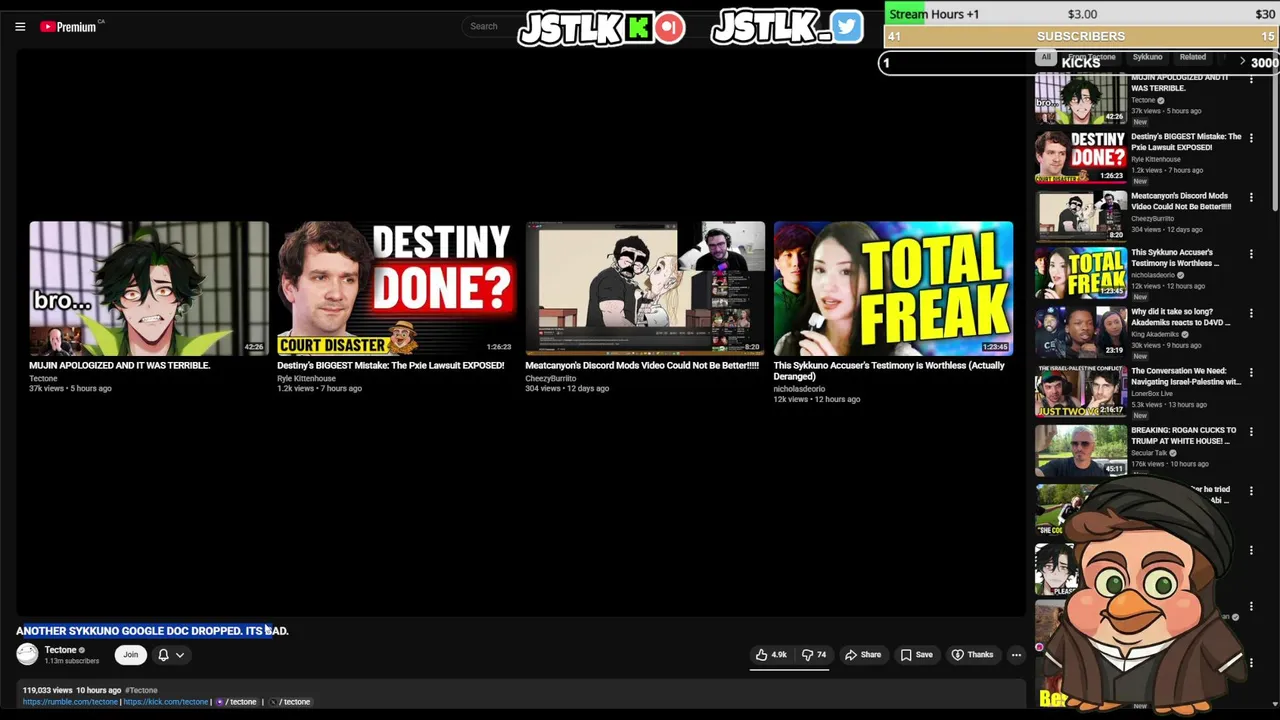Select the Sykkuno filter chip

pos(1147,57)
